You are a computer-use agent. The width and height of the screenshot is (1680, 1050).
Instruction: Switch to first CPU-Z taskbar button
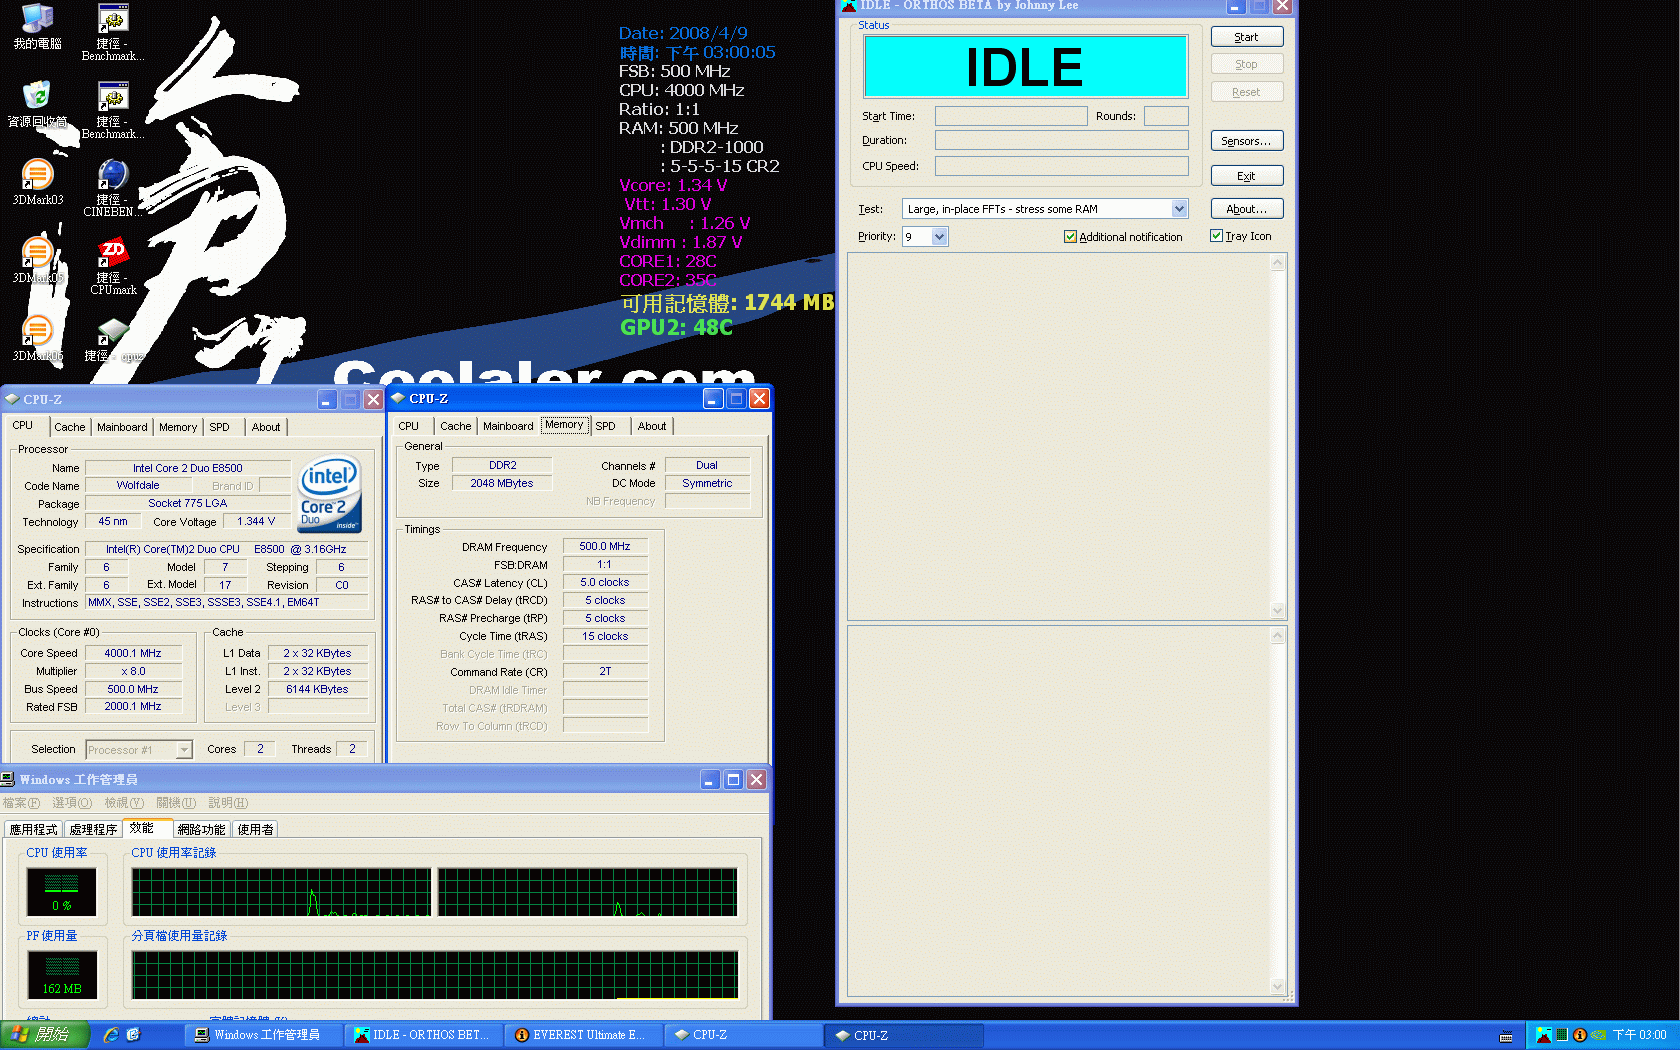pos(743,1035)
